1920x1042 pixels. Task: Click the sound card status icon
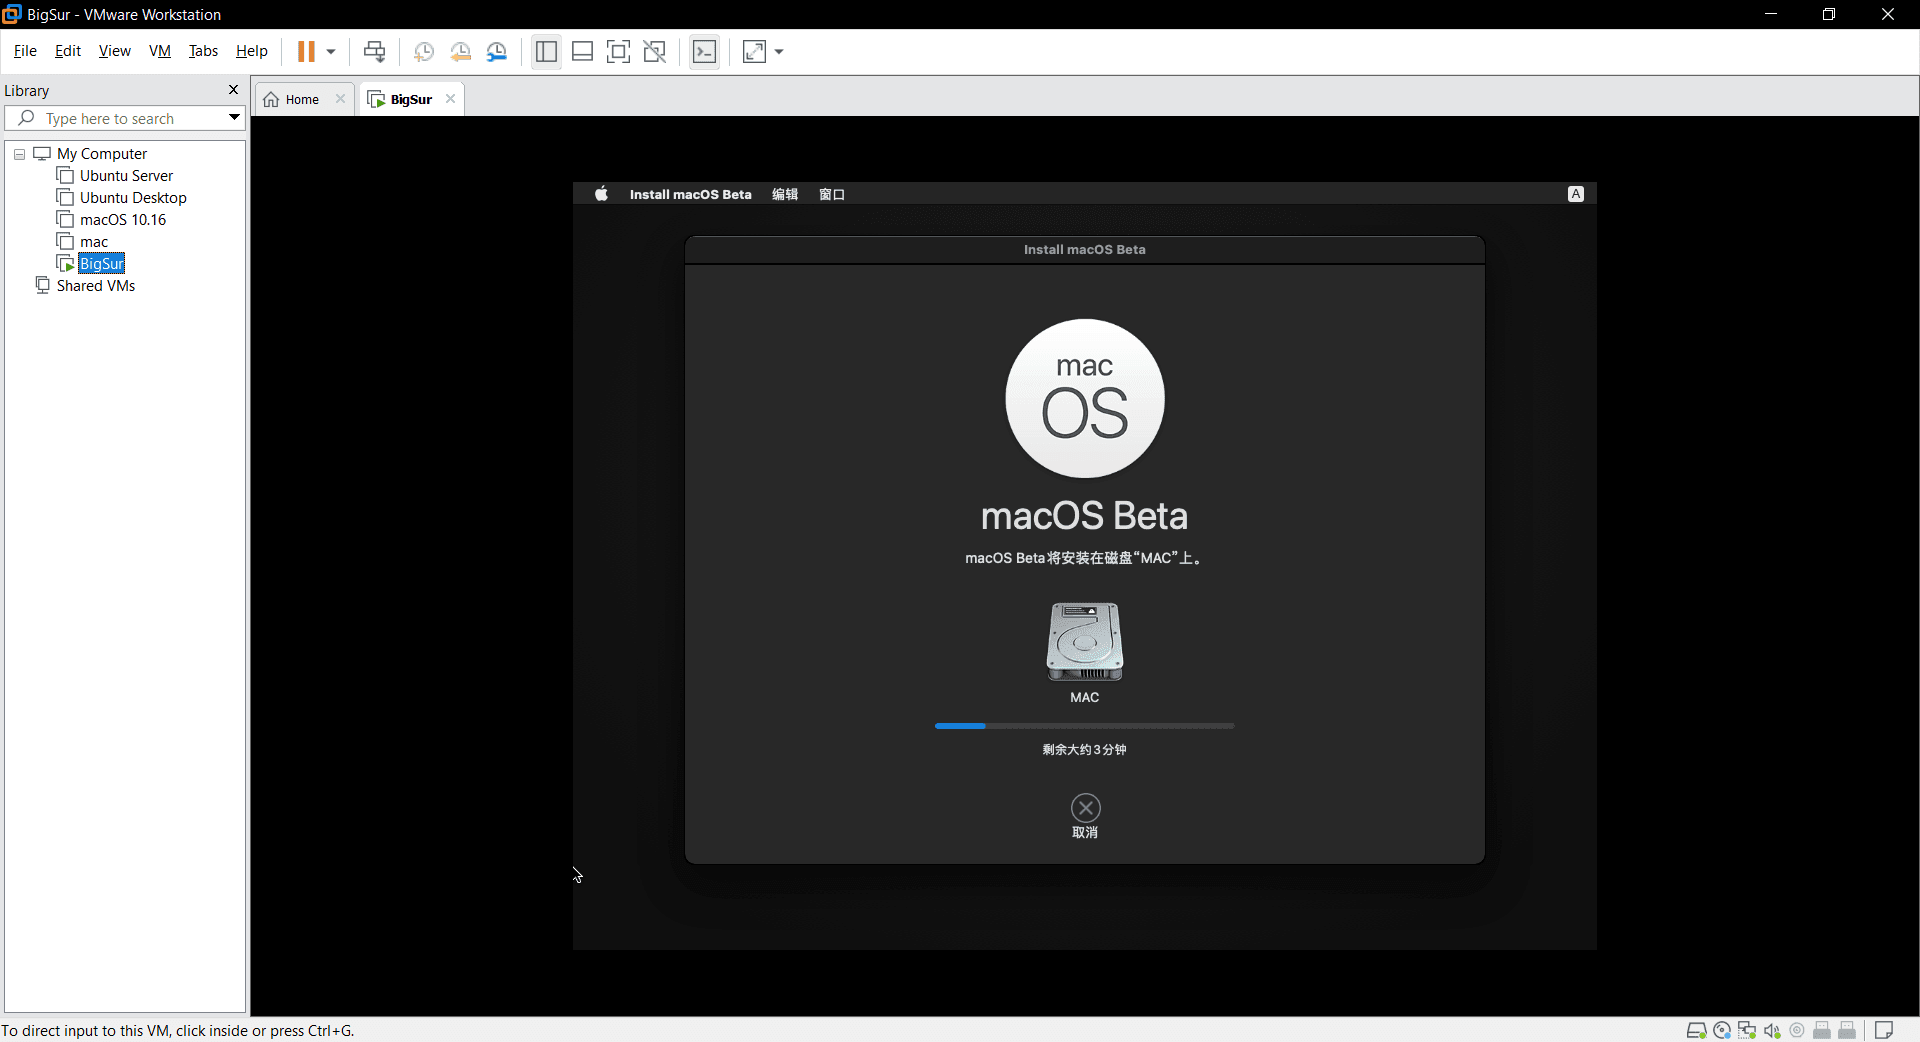tap(1772, 1030)
